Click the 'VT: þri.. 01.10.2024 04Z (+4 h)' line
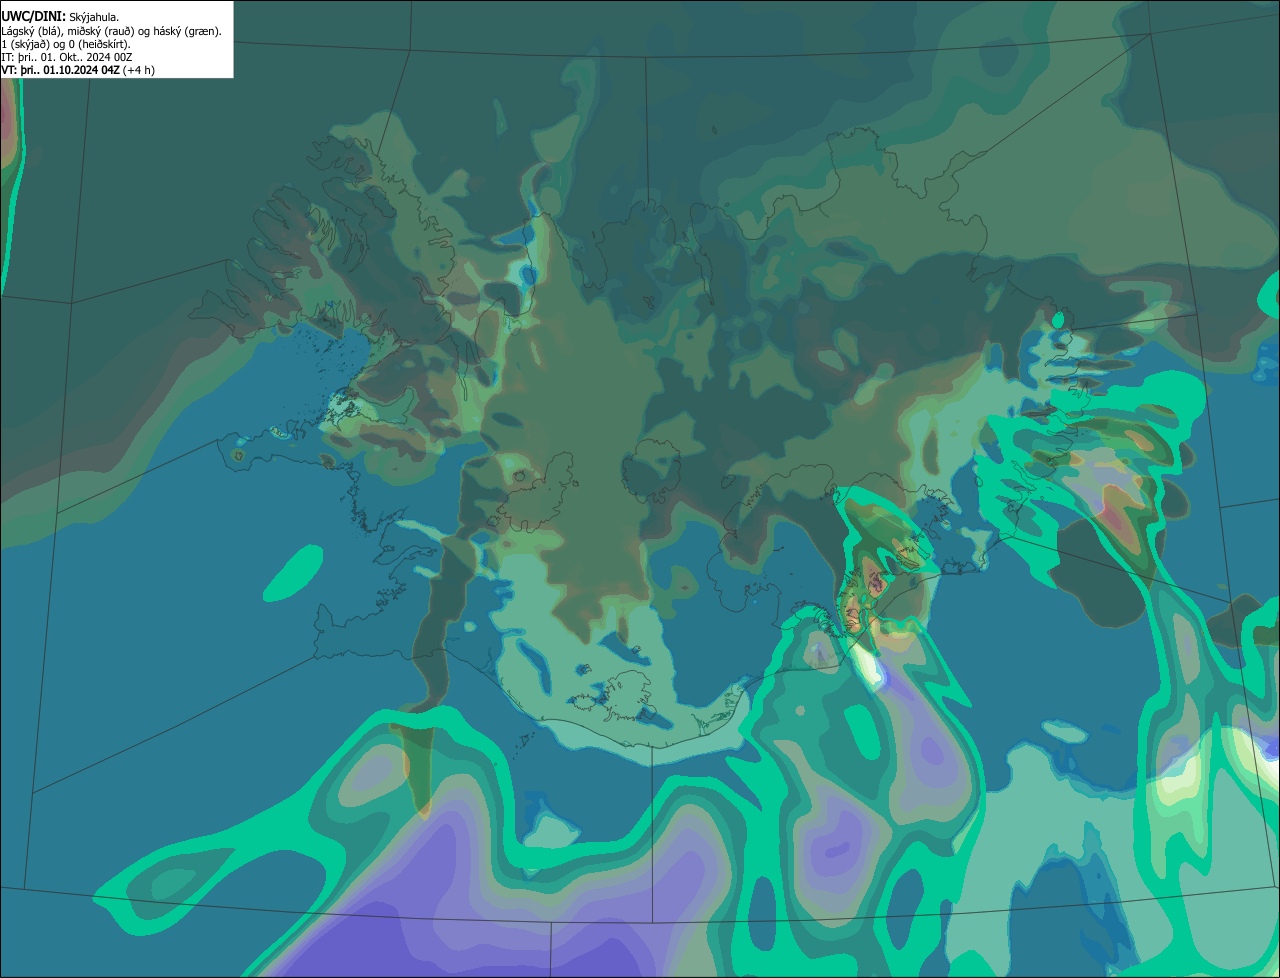1280x978 pixels. (78, 70)
